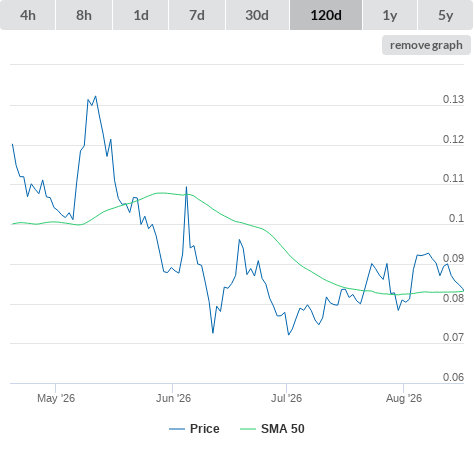Select the 4h time range tab
Screen dimensions: 474x455
28,15
